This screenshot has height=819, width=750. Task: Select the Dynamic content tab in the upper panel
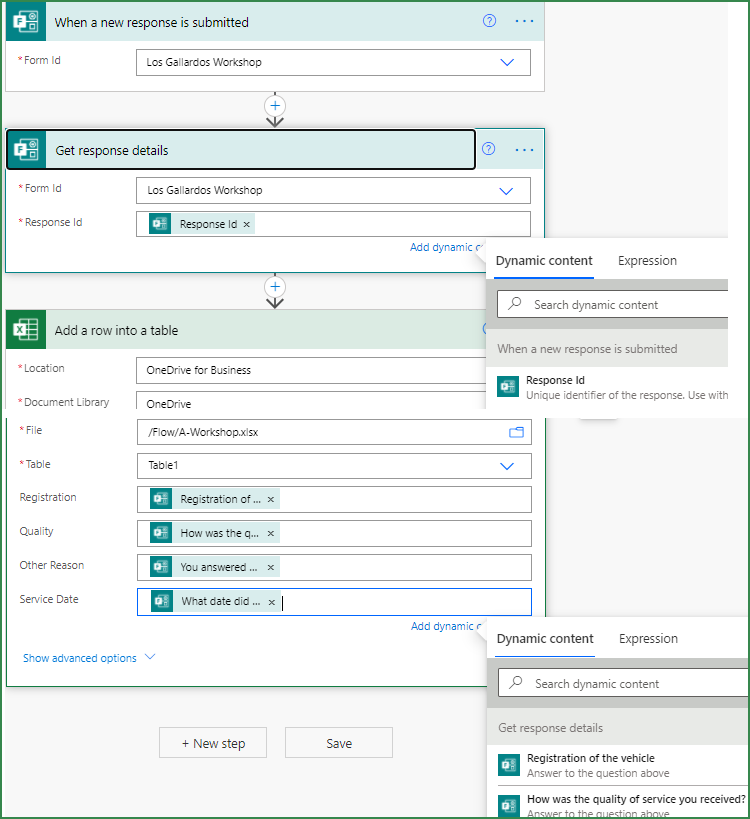544,261
